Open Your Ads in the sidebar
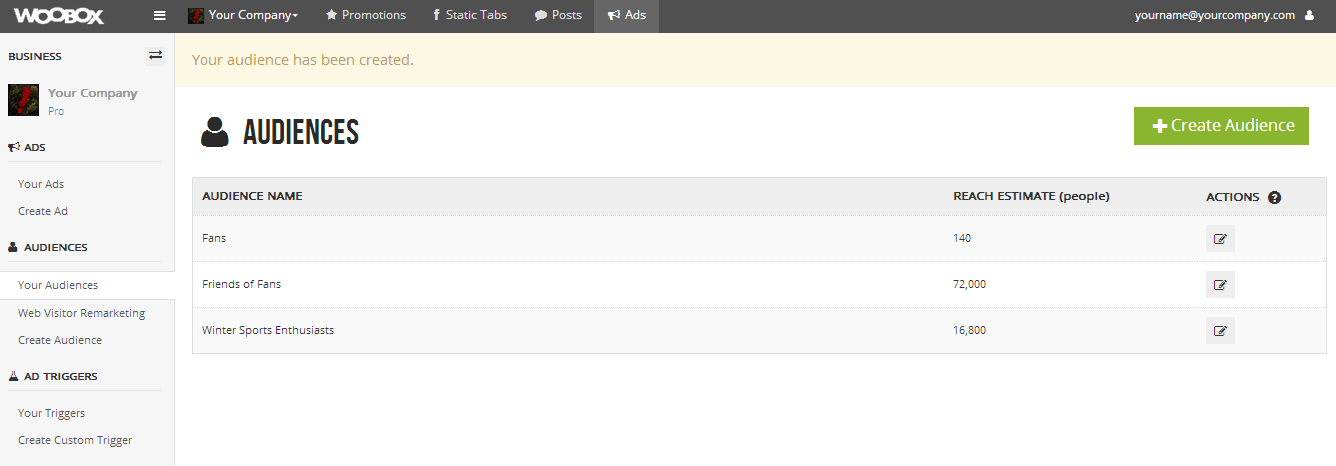 point(41,184)
